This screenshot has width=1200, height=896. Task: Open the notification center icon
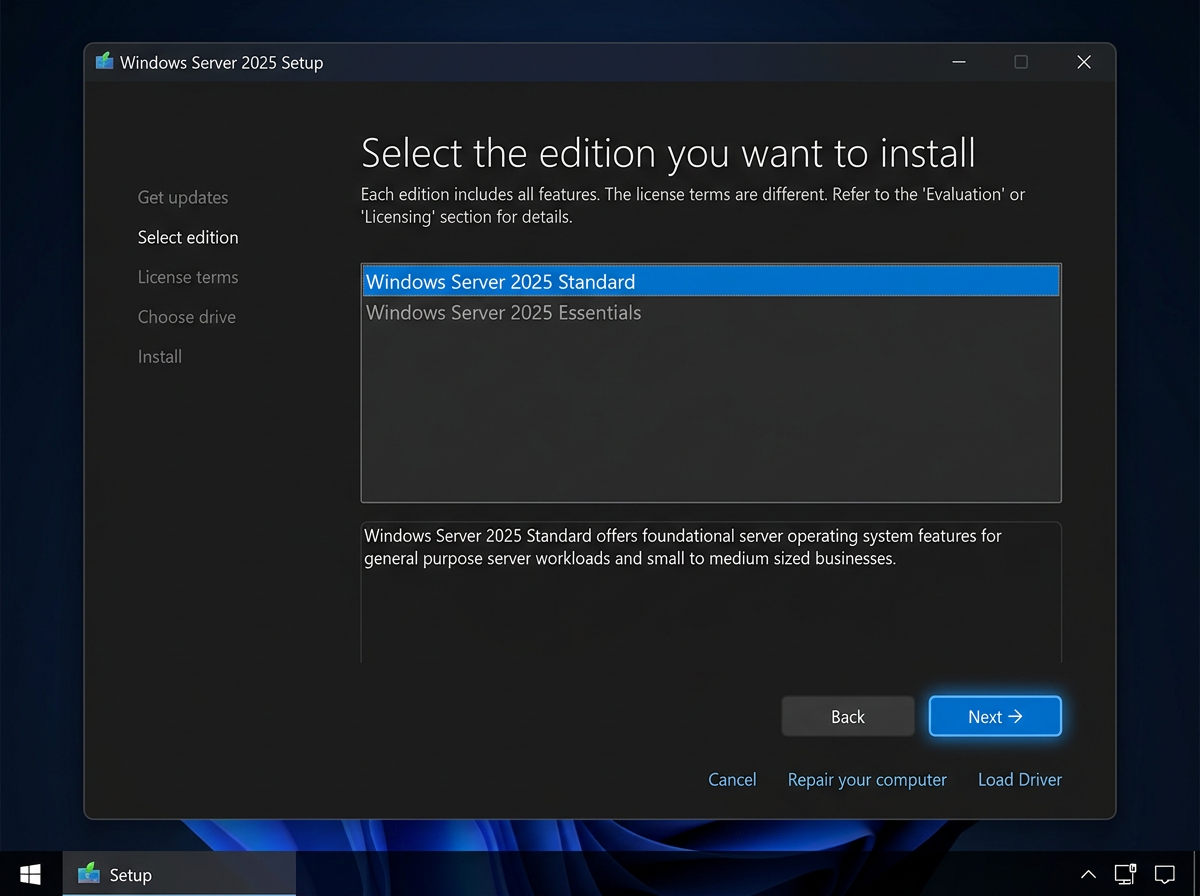[x=1165, y=874]
